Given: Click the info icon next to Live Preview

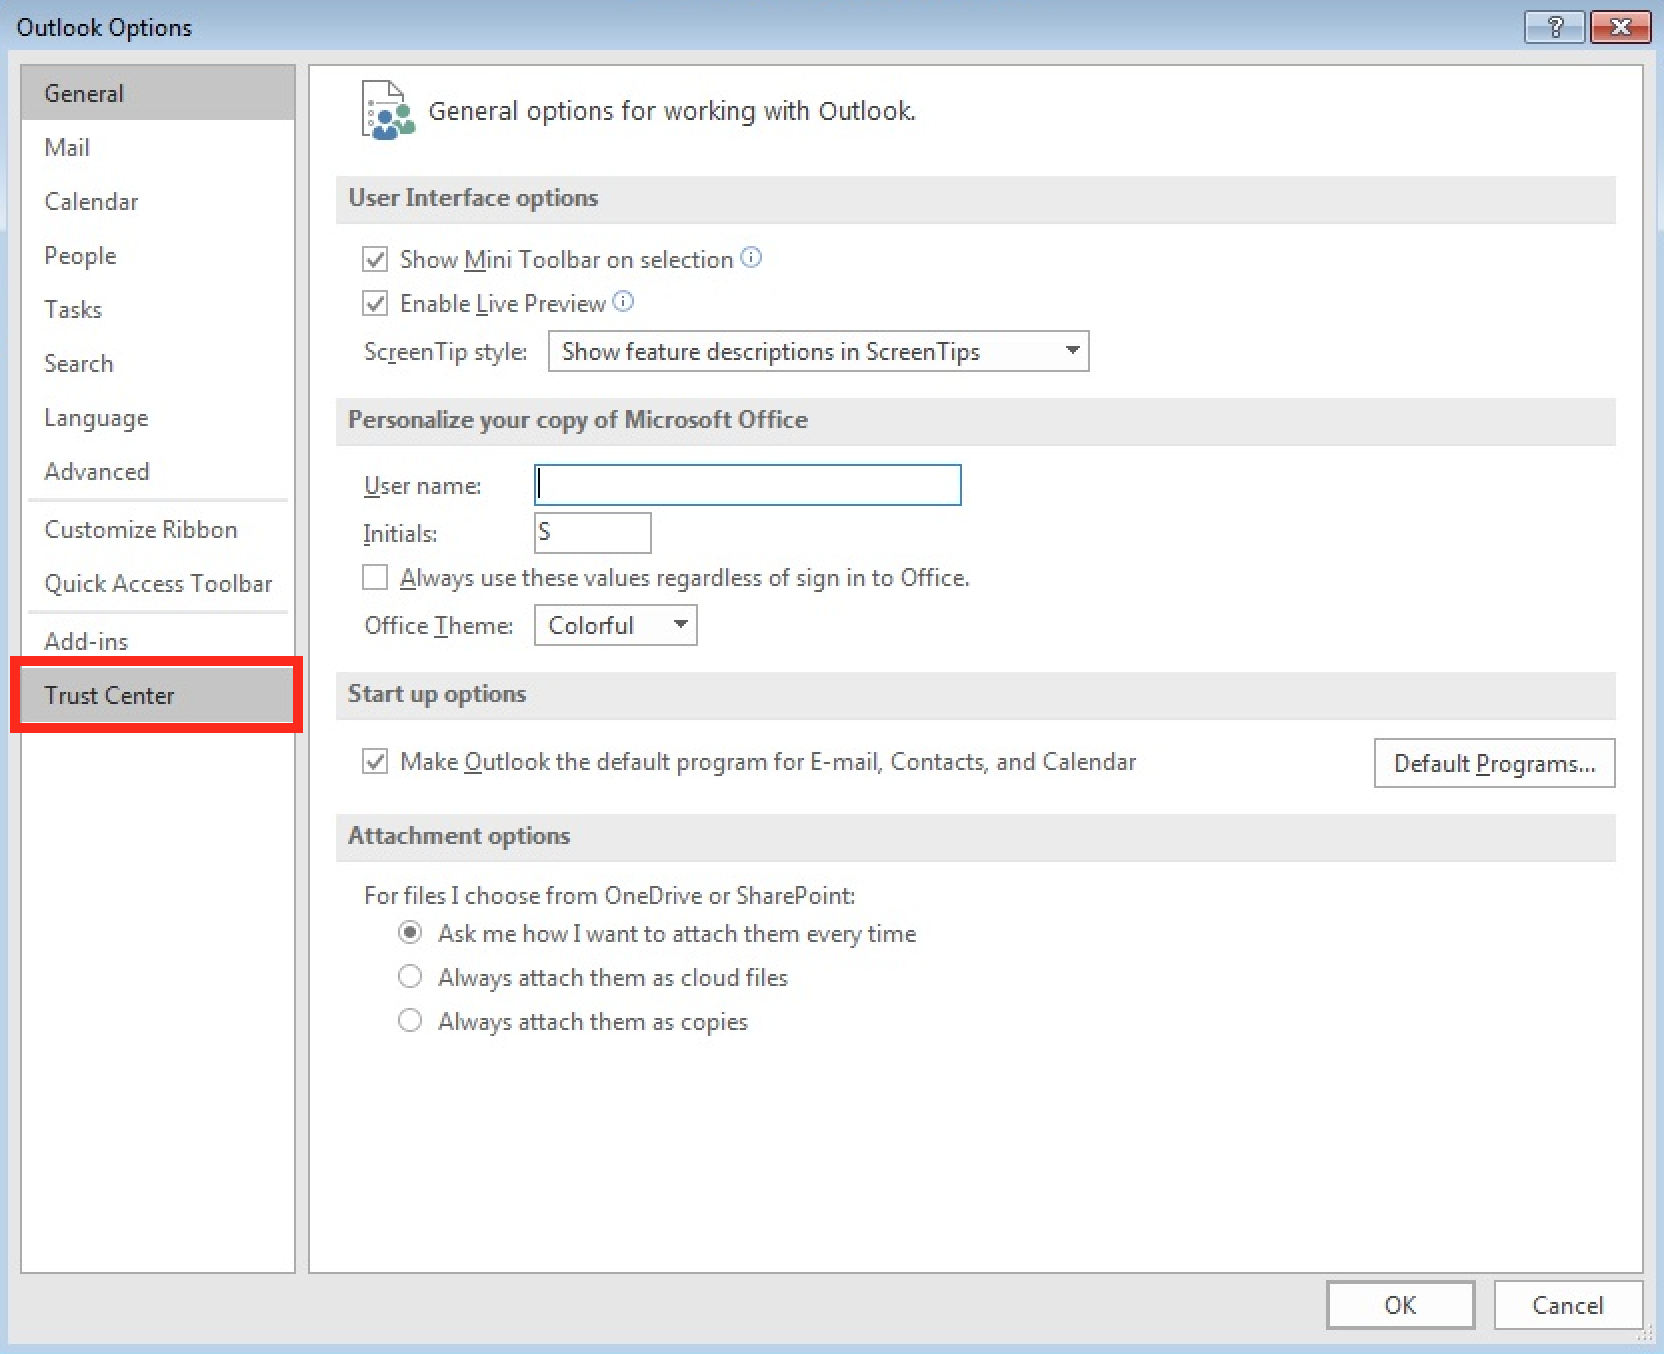Looking at the screenshot, I should pyautogui.click(x=623, y=302).
